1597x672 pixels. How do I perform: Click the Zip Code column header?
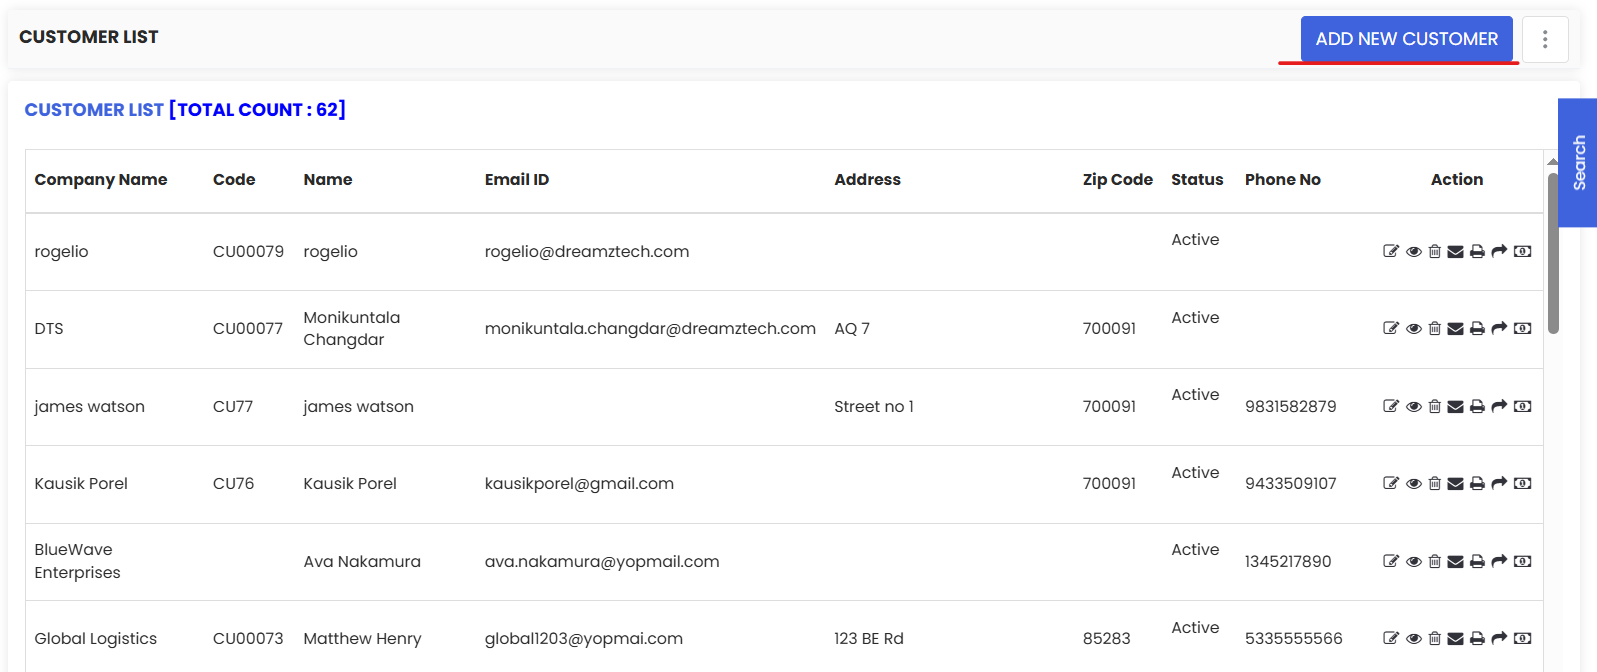pyautogui.click(x=1118, y=180)
